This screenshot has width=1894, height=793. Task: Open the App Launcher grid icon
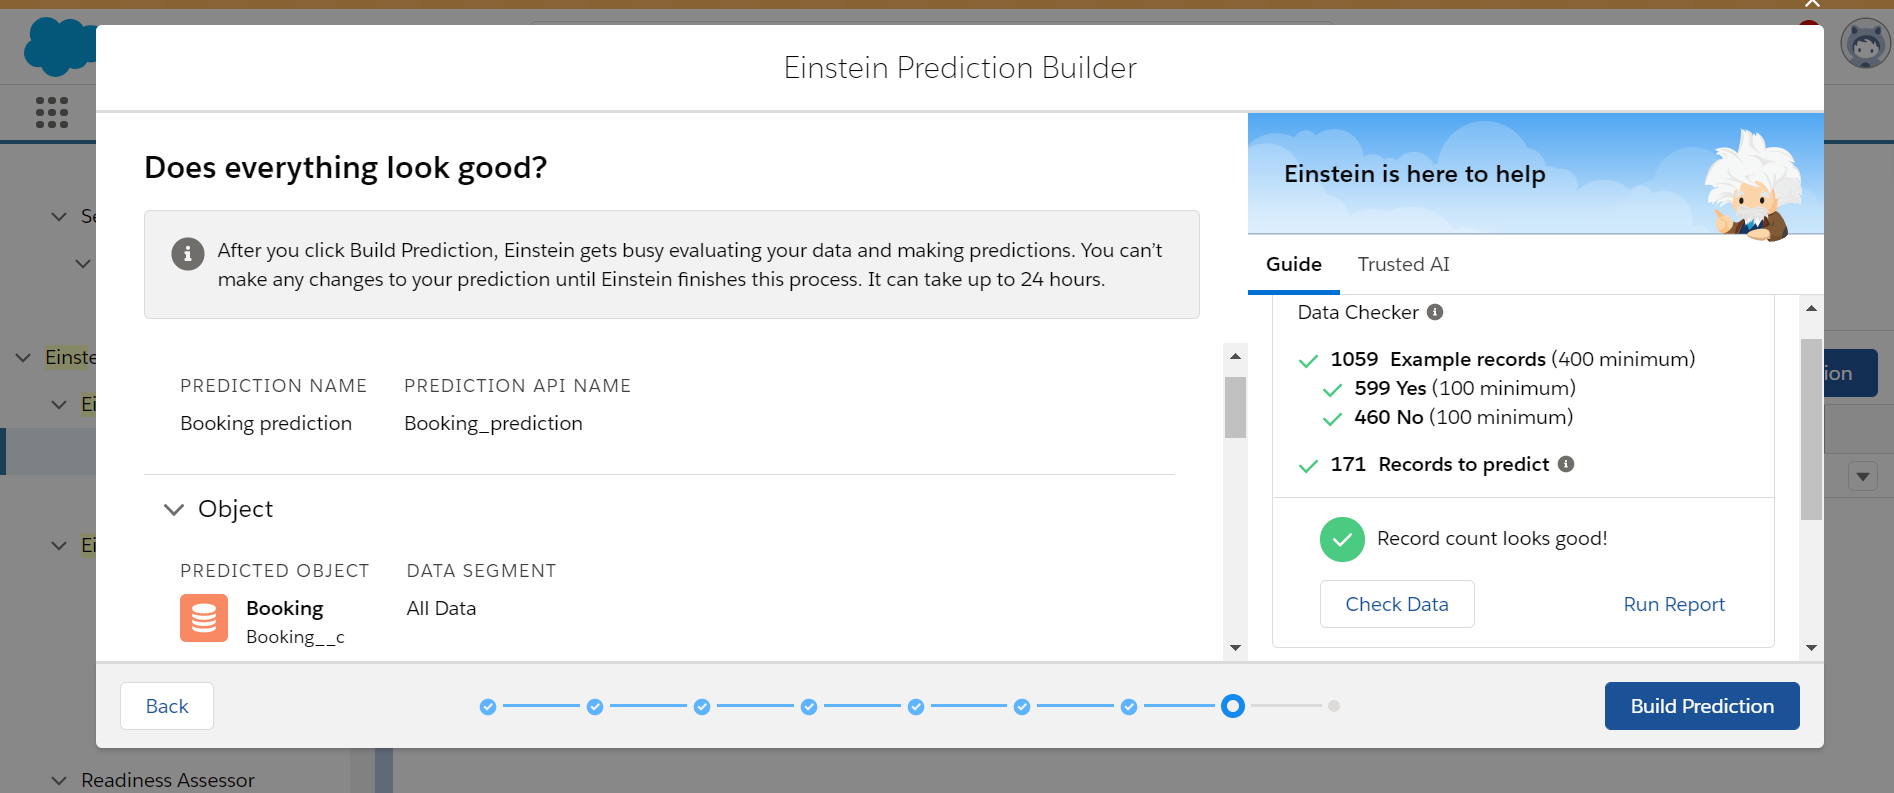(52, 112)
